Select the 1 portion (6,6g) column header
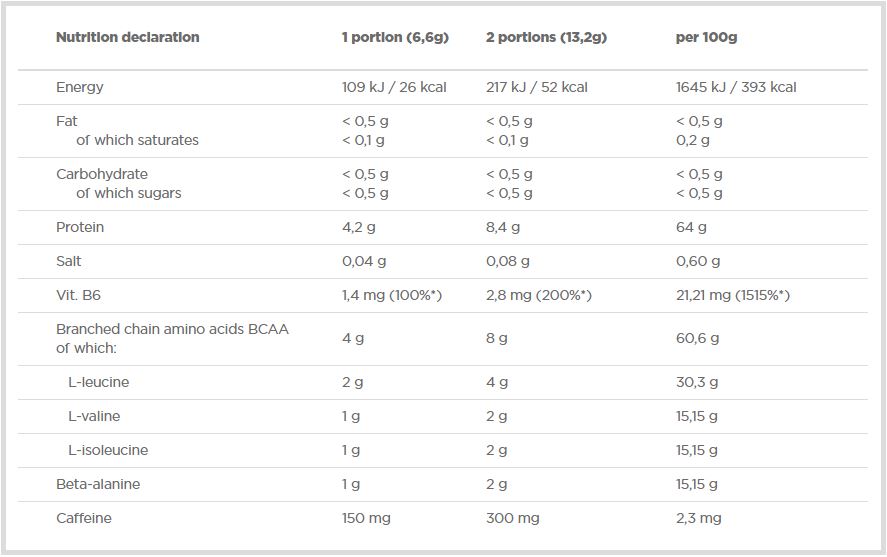 [x=395, y=37]
